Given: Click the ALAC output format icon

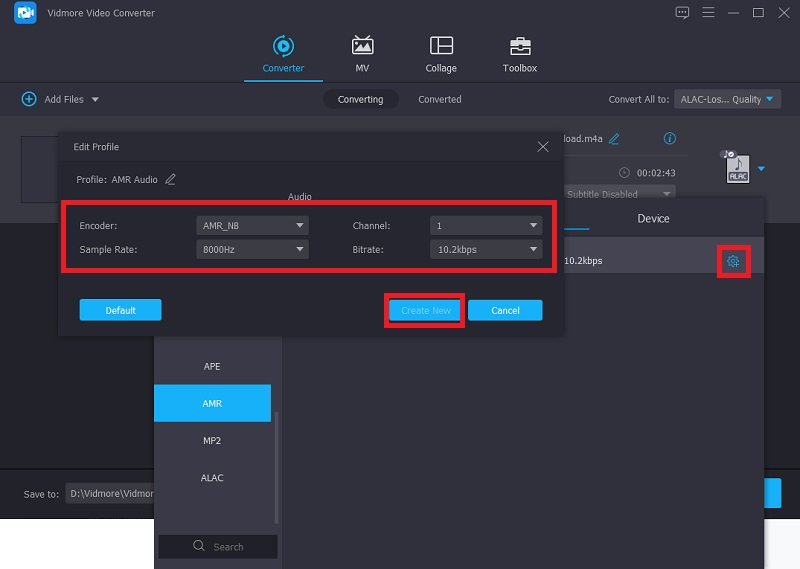Looking at the screenshot, I should pos(735,168).
